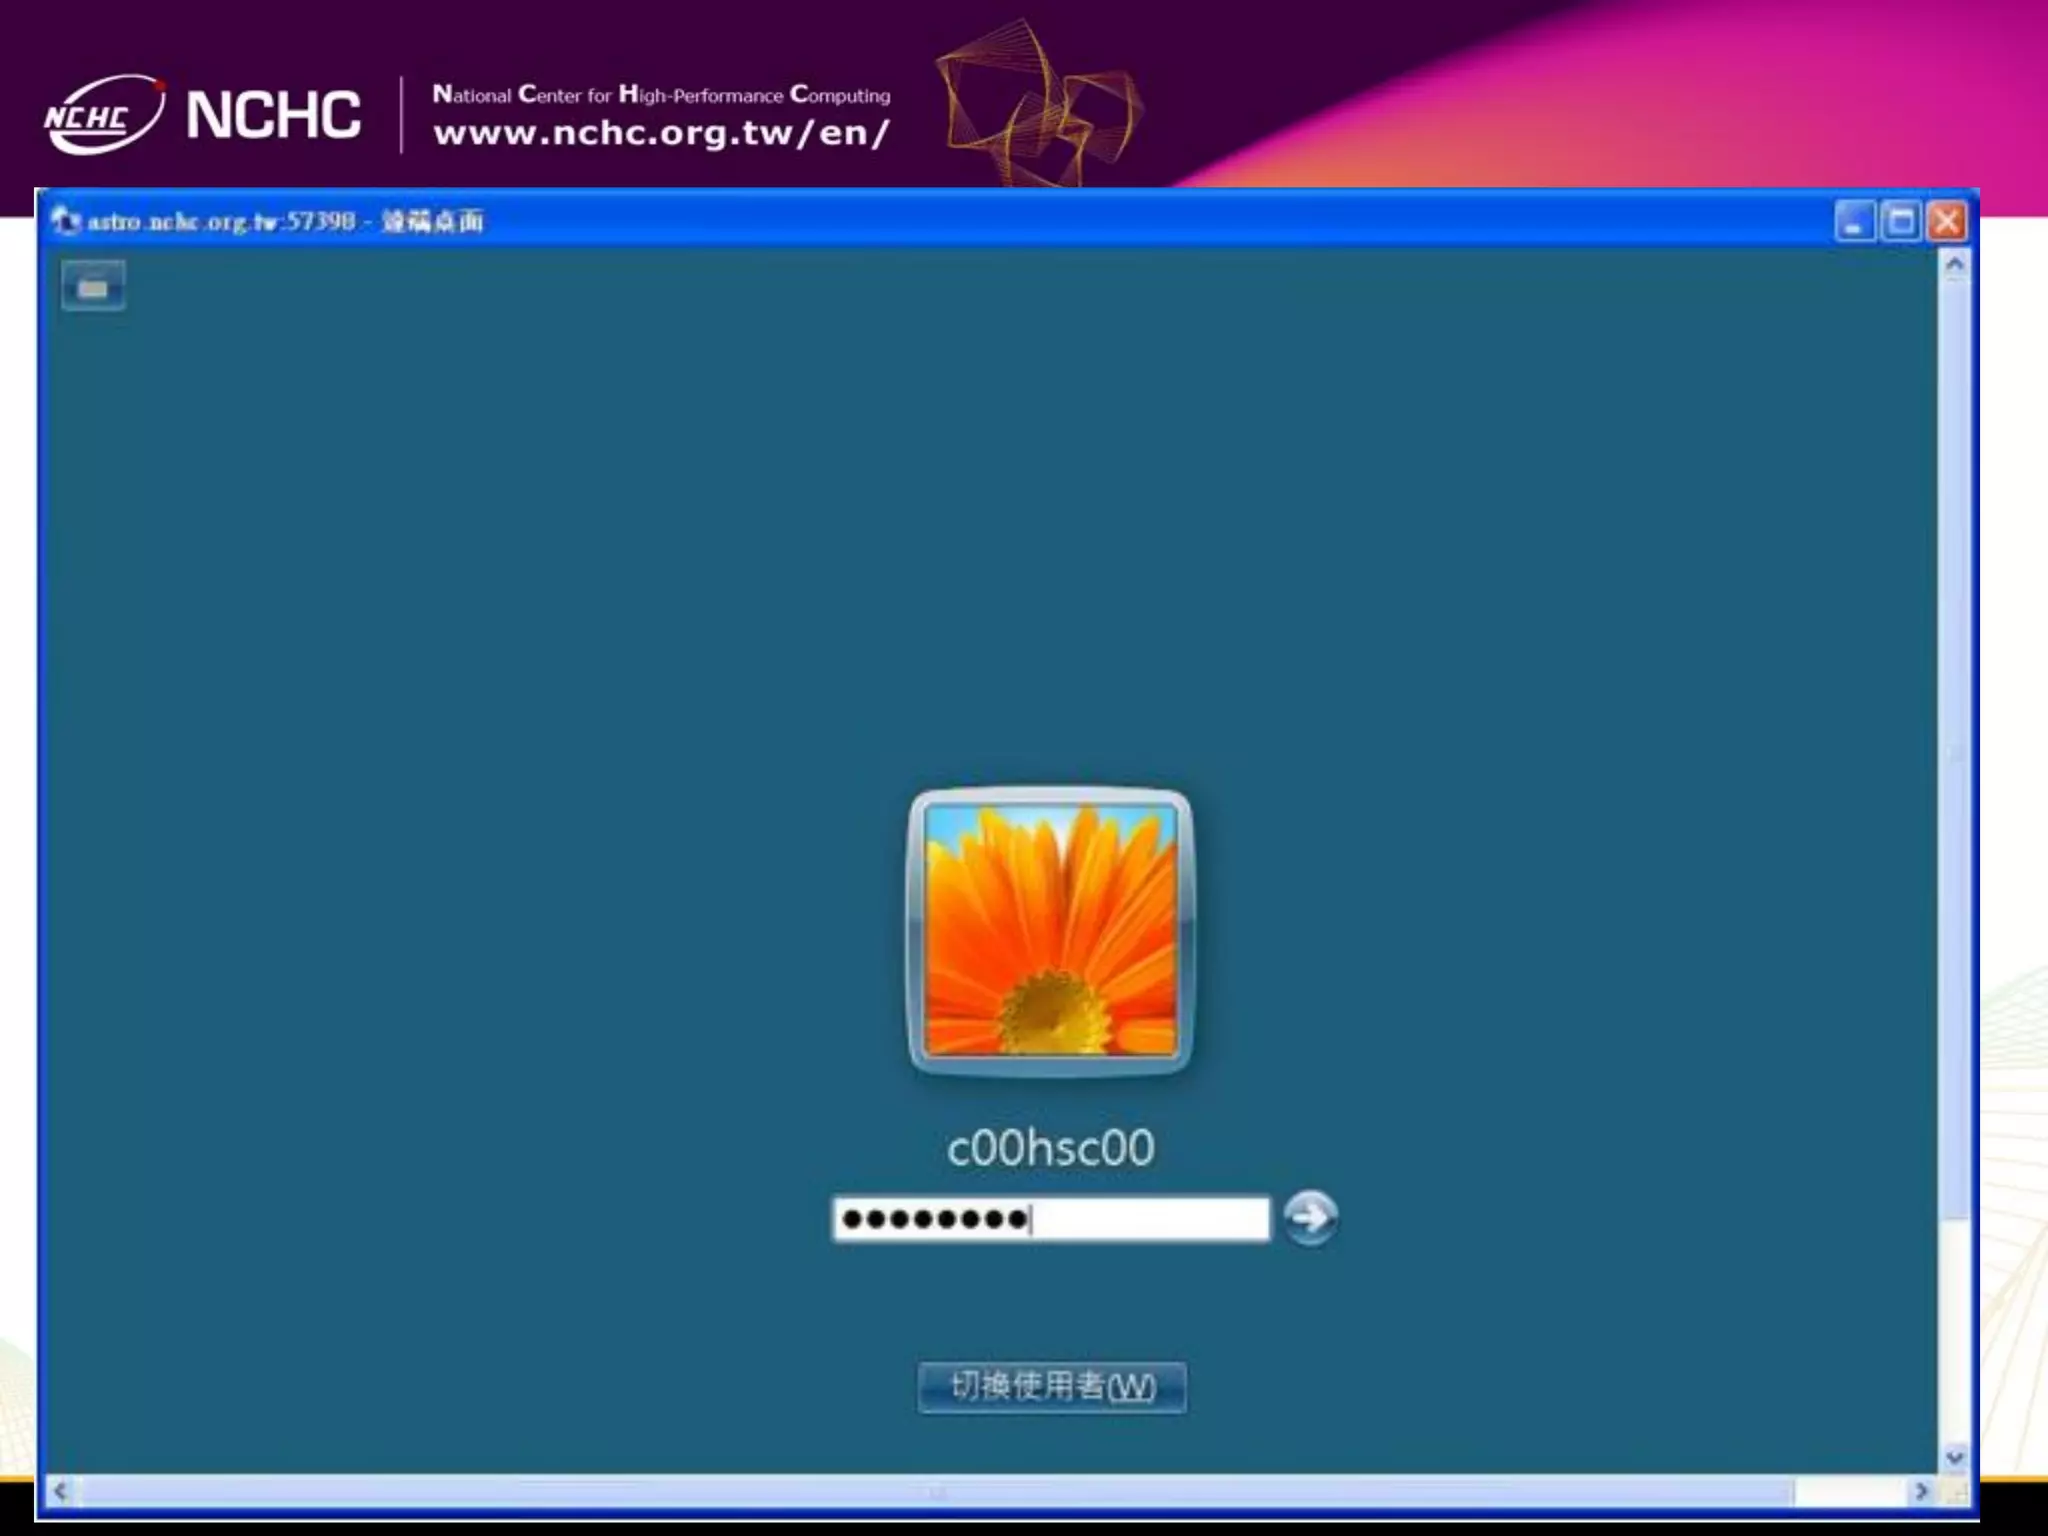Viewport: 2048px width, 1536px height.
Task: Click the small icon at remote desktop top-left
Action: (93, 287)
